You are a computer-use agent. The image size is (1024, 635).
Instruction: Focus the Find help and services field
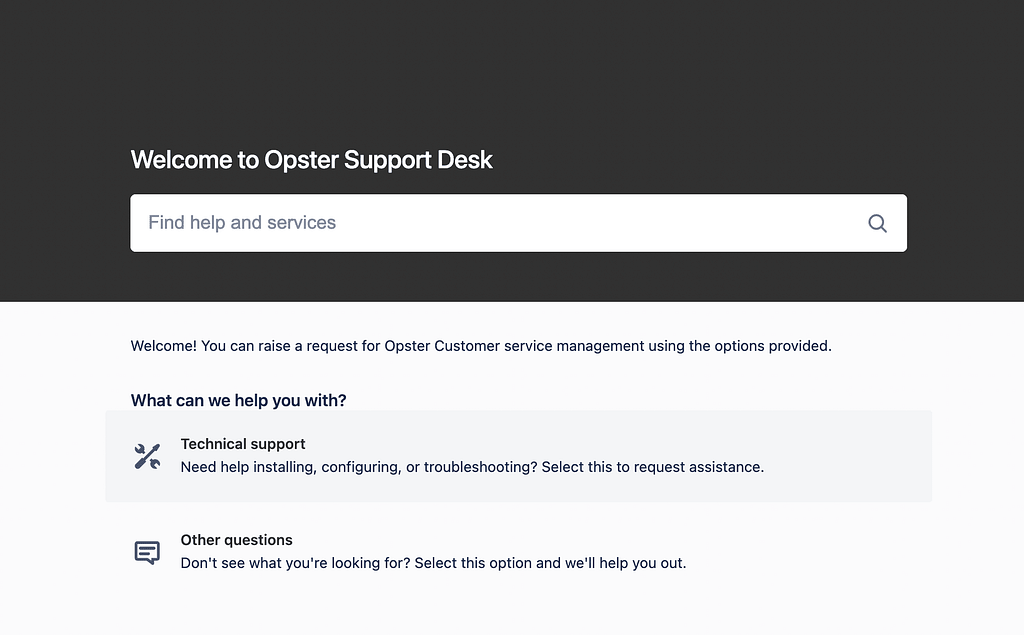(519, 223)
